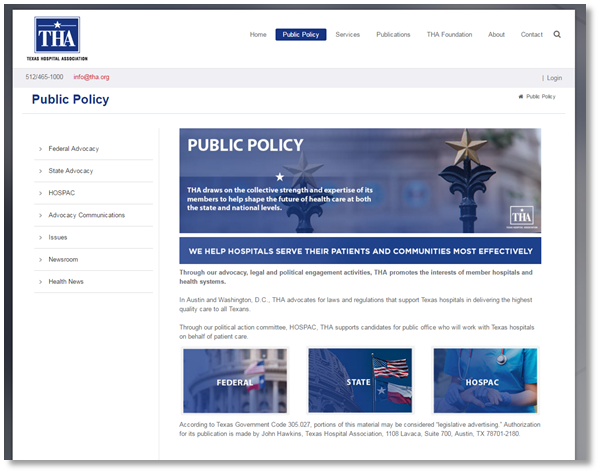Click the chevron beside Federal Advocacy
This screenshot has width=599, height=473.
point(40,149)
